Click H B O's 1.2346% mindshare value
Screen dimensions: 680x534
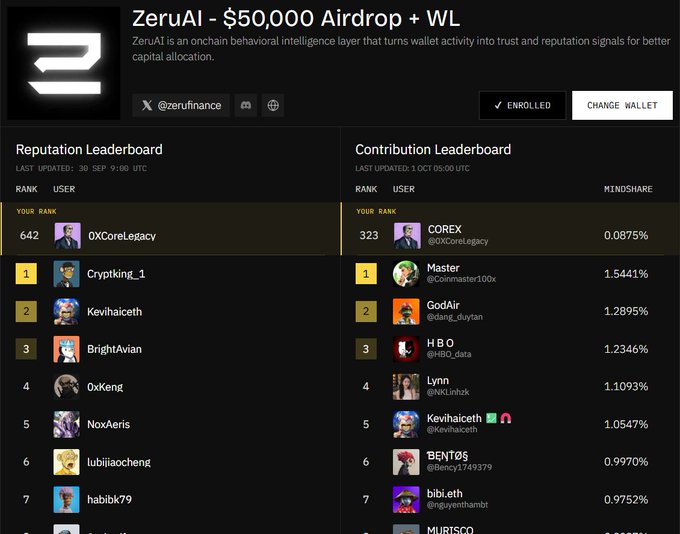tap(626, 349)
